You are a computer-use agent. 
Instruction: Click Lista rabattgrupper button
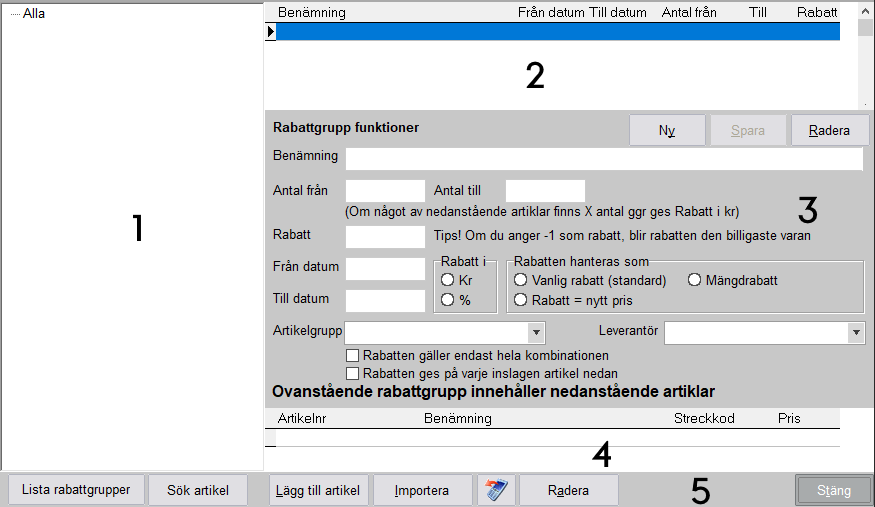click(x=76, y=490)
